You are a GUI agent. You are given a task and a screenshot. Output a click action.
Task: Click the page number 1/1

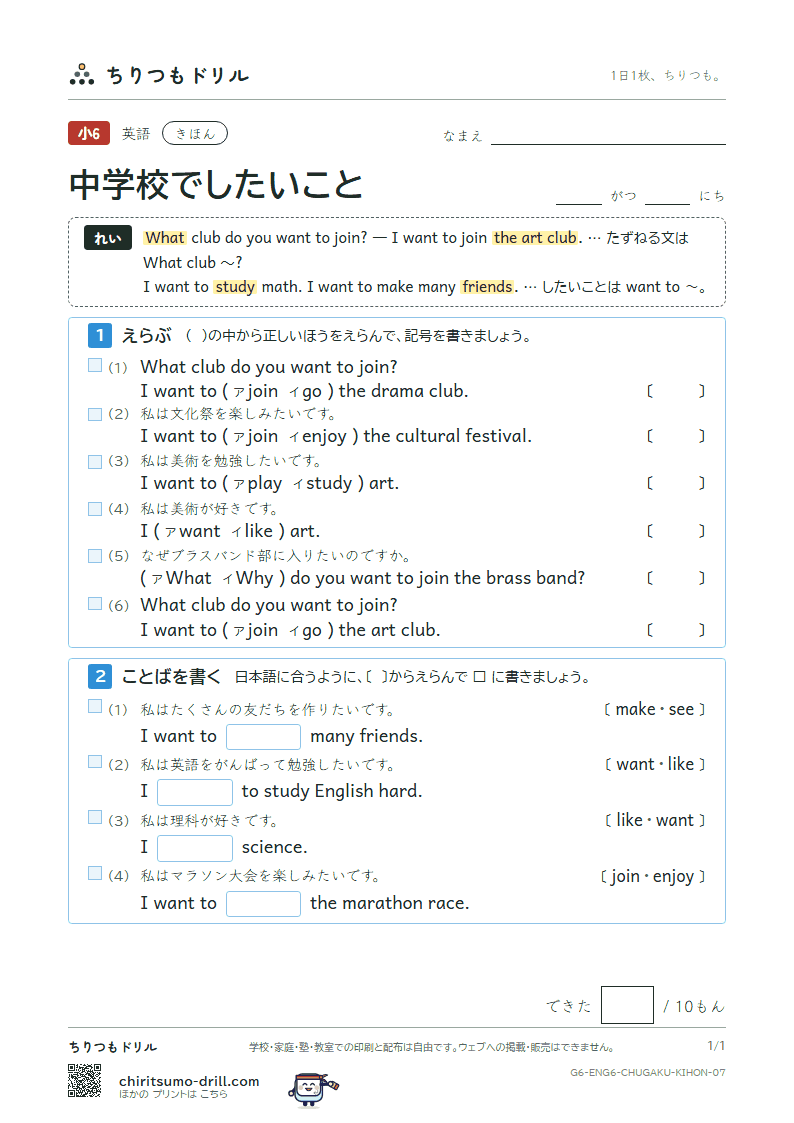(716, 1046)
